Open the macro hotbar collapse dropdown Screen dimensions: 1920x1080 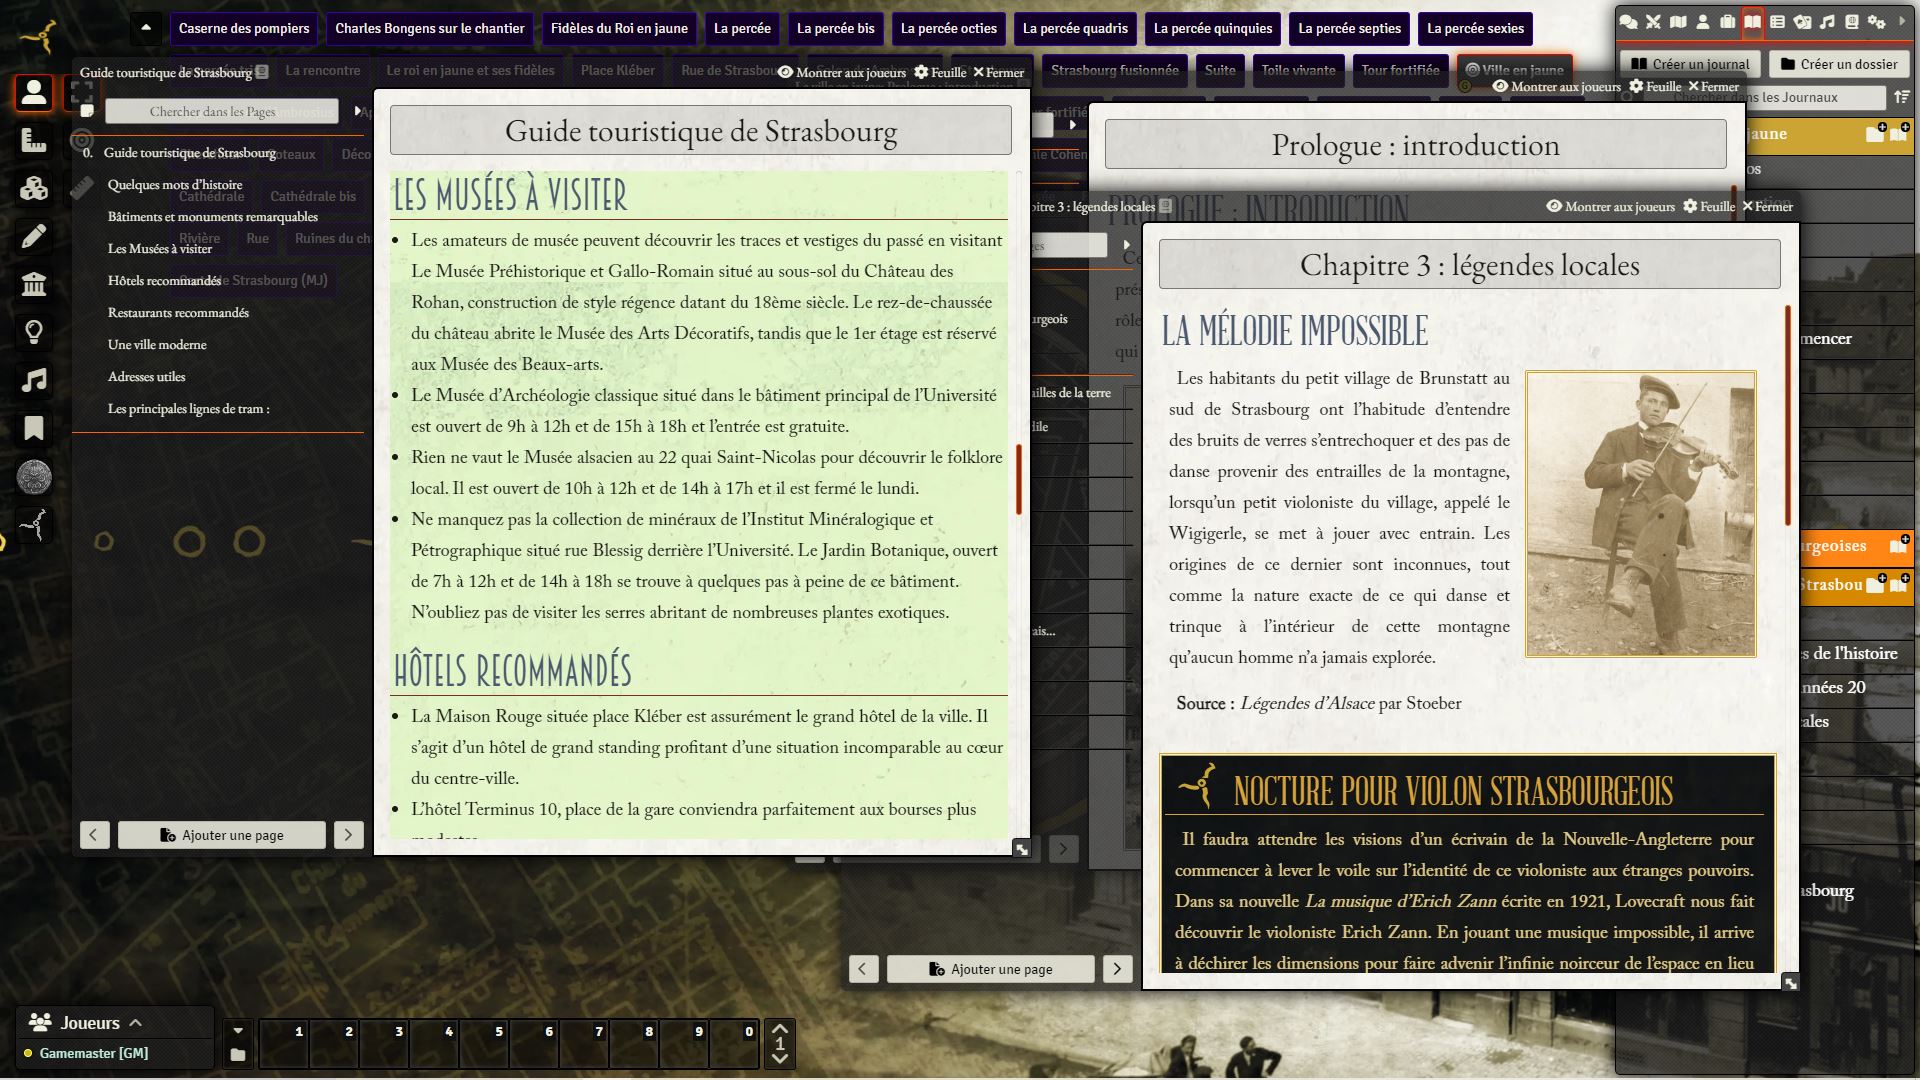pos(238,1030)
